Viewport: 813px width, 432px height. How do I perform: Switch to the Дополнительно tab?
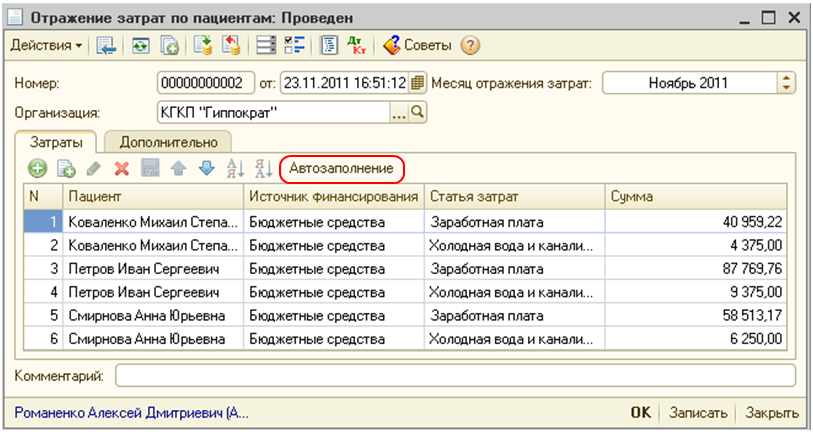(x=168, y=142)
